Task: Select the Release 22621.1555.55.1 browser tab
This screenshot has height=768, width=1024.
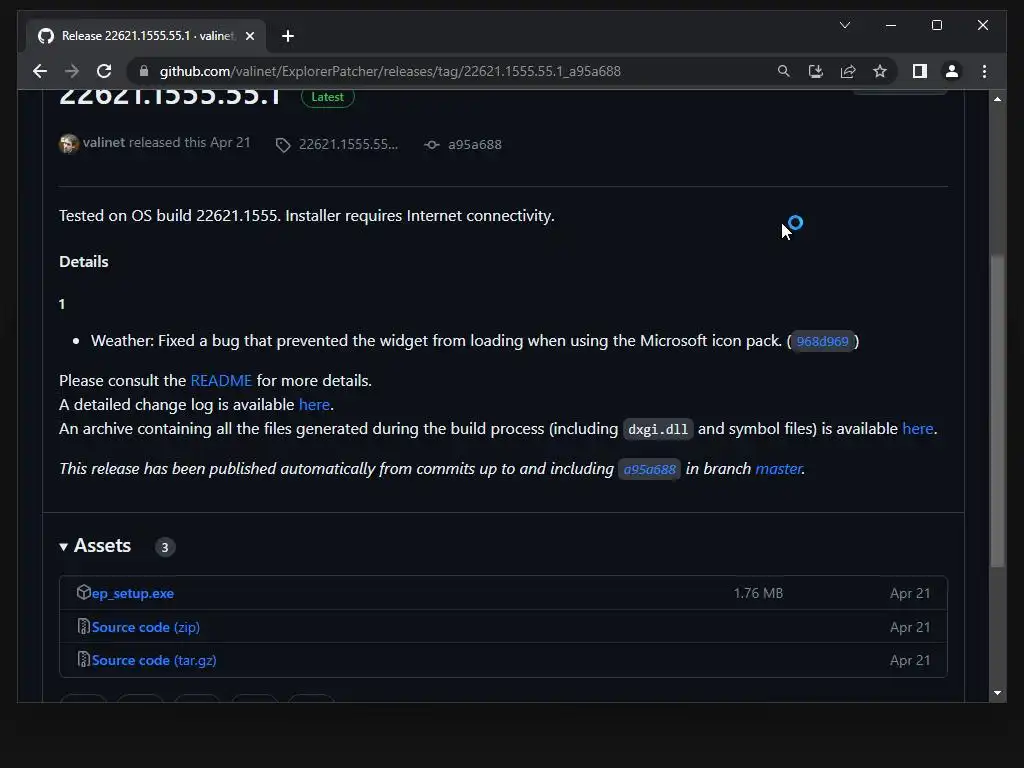Action: 146,36
